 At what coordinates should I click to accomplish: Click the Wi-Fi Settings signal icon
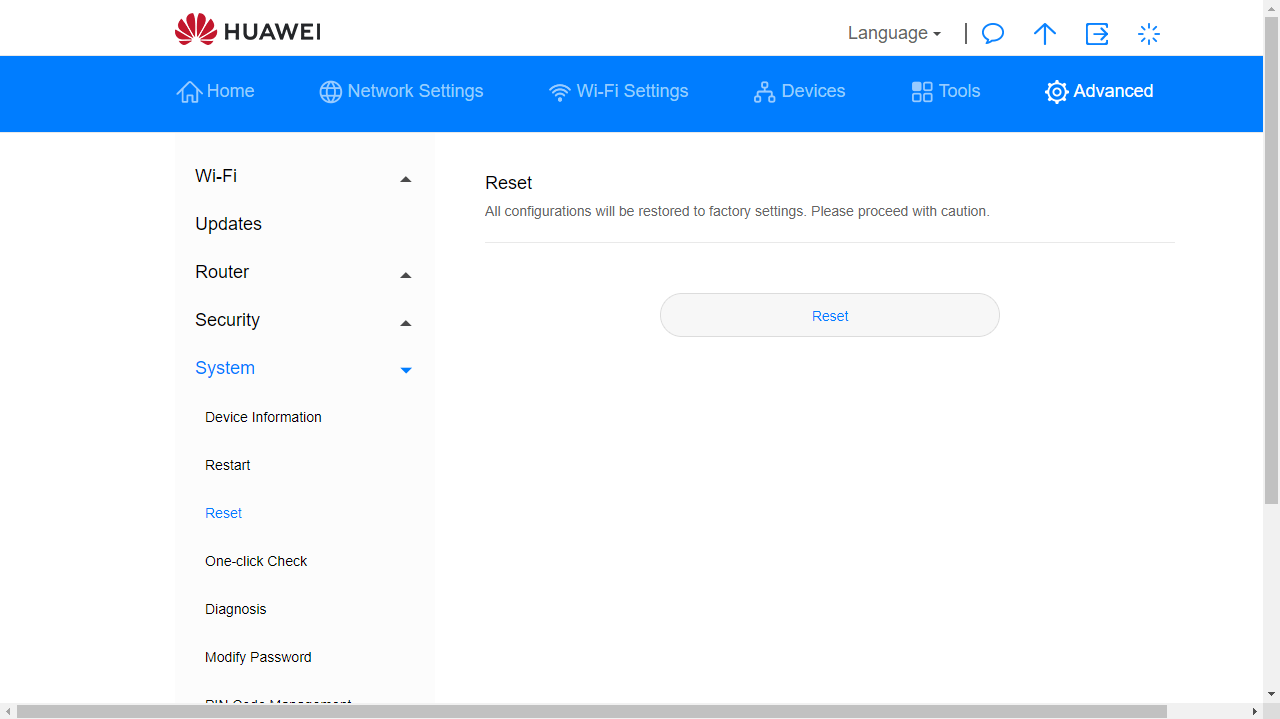560,92
